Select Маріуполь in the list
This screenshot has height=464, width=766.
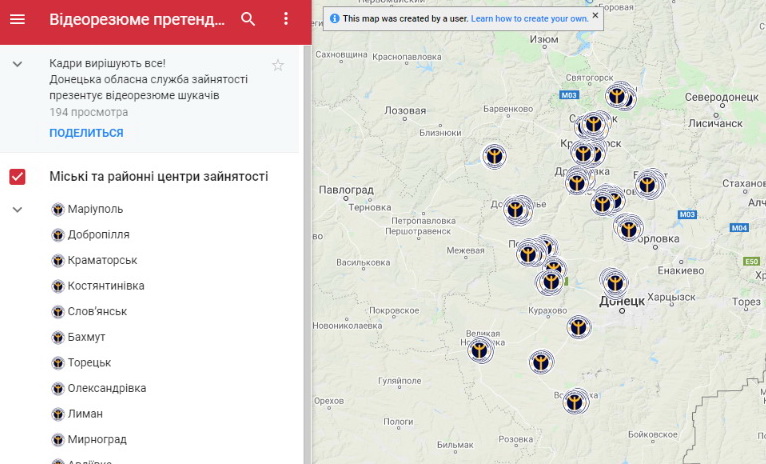point(95,209)
